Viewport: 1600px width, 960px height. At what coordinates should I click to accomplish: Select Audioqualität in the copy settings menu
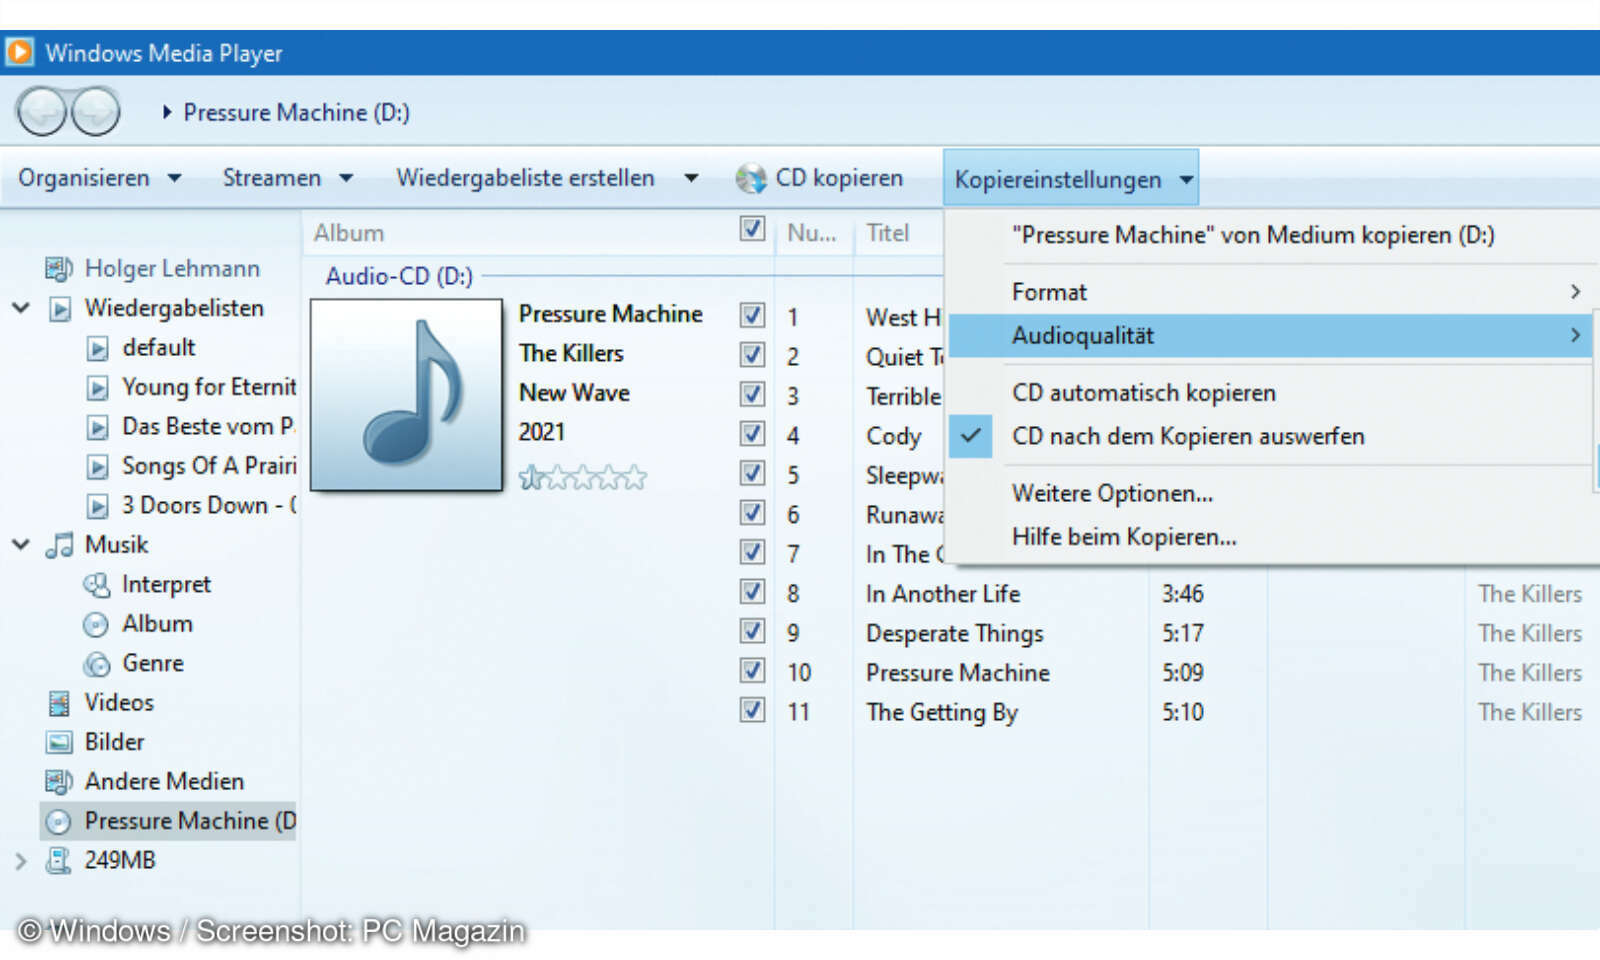(1082, 335)
